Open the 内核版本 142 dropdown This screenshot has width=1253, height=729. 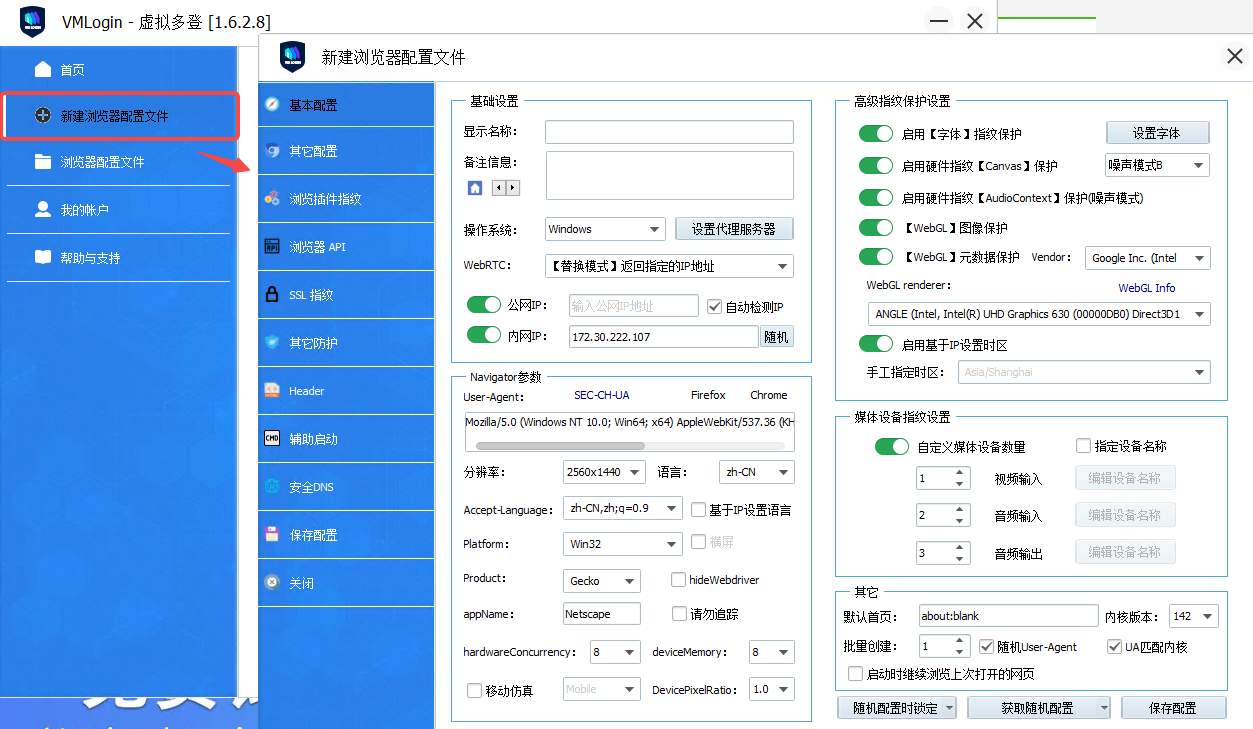(1194, 616)
